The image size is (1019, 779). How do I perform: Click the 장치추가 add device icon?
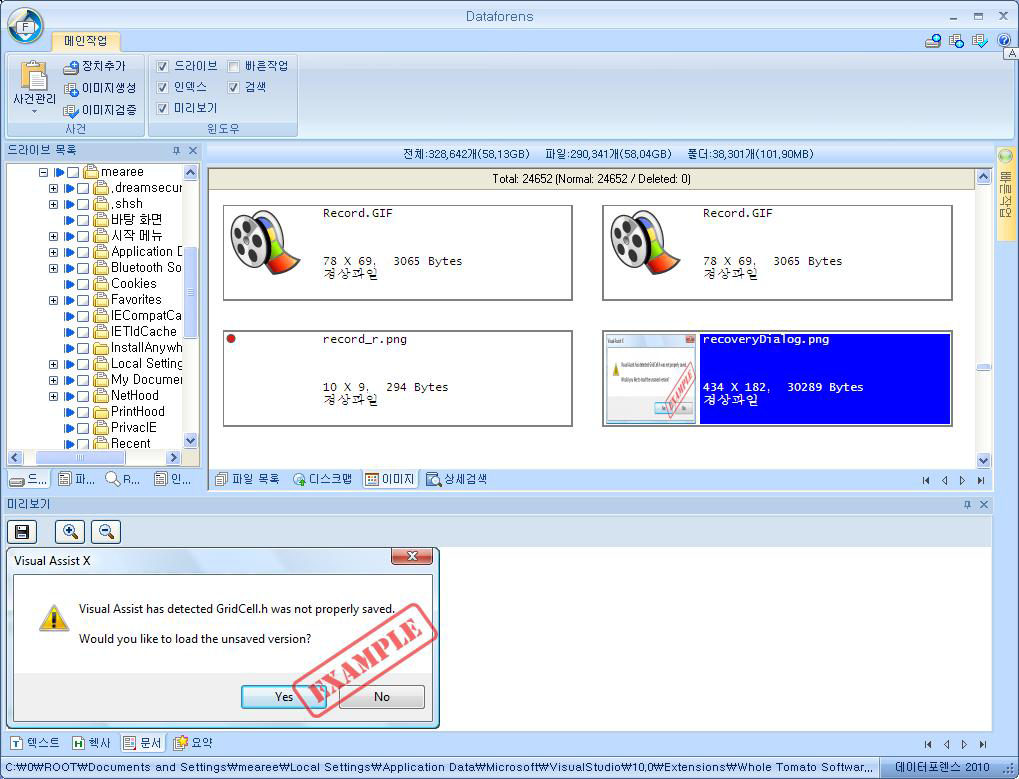tap(71, 67)
